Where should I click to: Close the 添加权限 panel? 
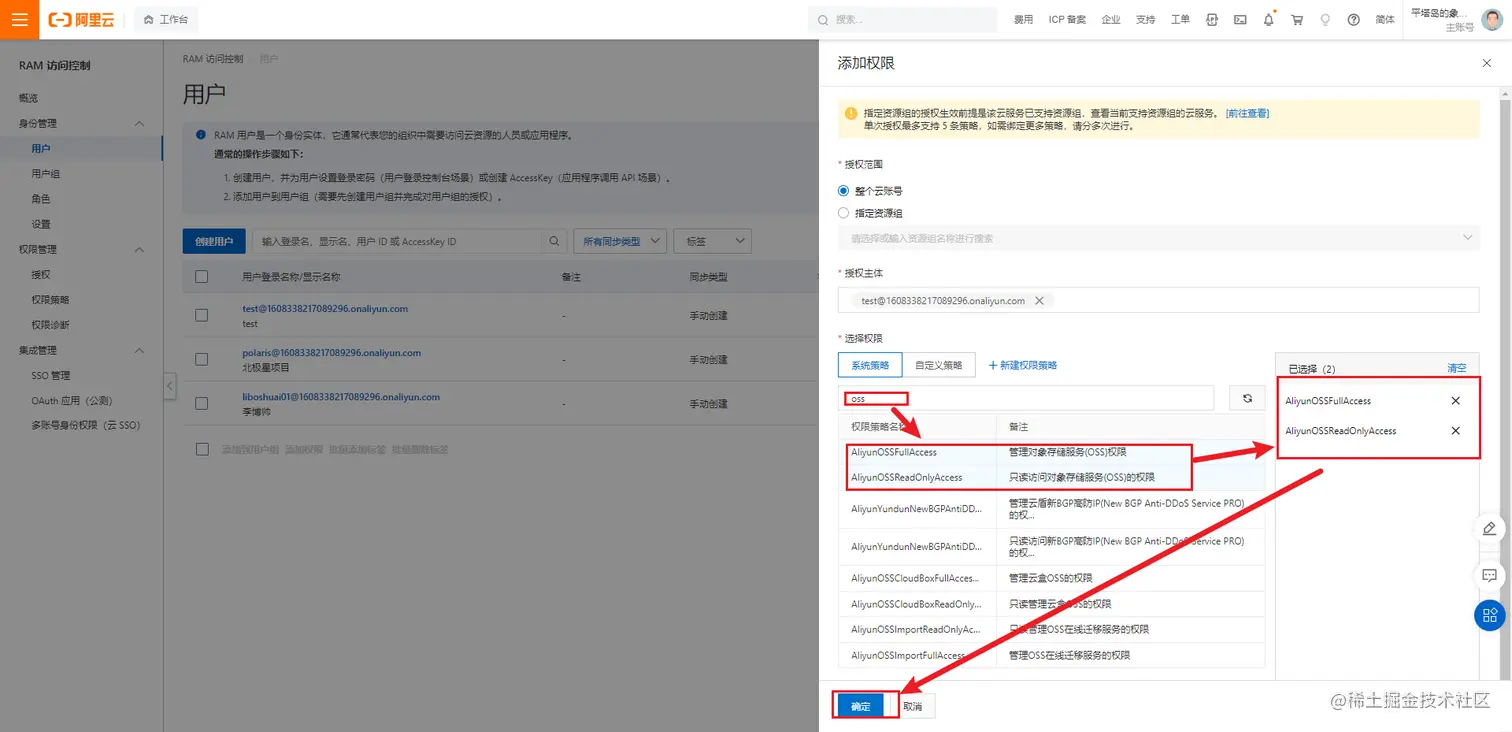click(1486, 63)
